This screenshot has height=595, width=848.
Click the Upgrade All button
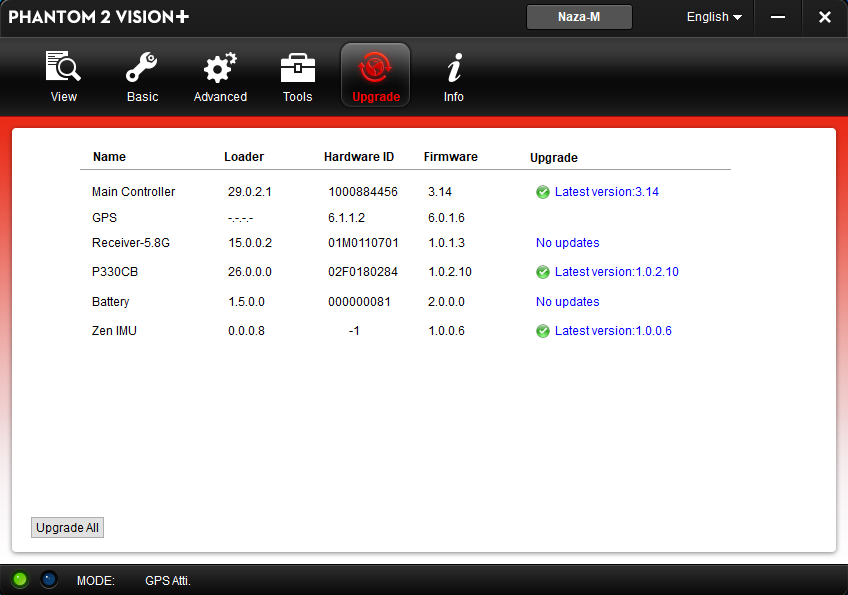68,527
